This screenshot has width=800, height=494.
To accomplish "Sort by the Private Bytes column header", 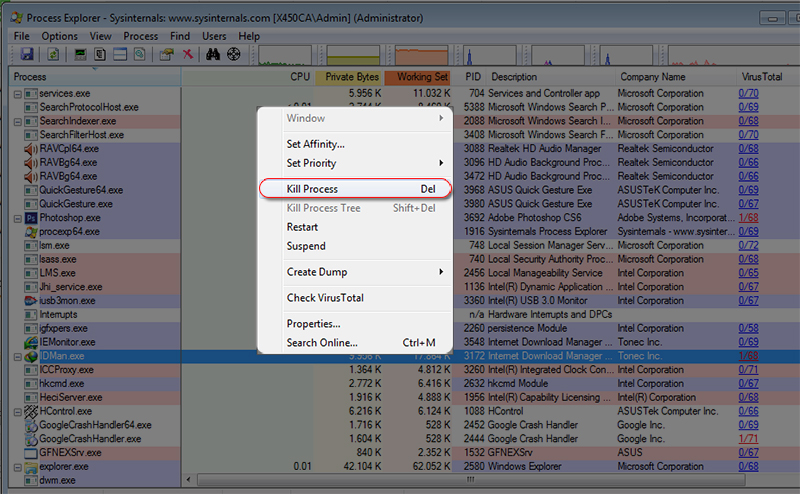I will coord(348,77).
